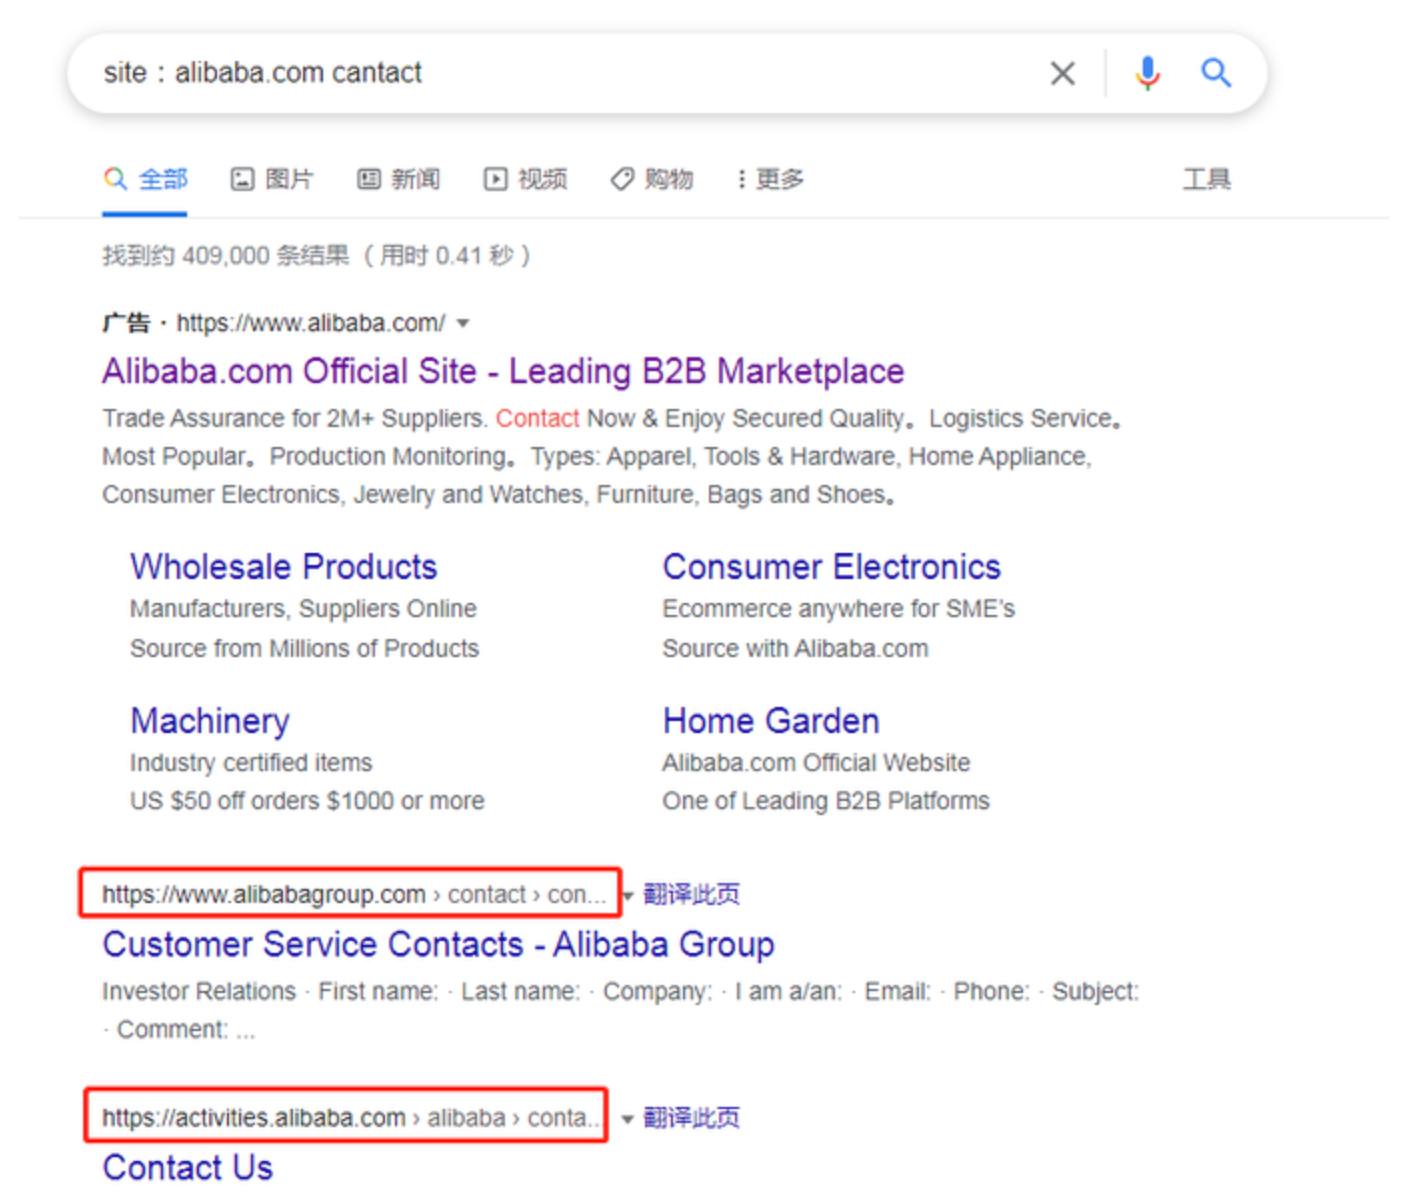Click 翻译此页 for activities.alibaba.com result
Viewport: 1402px width, 1196px height.
pos(691,1117)
